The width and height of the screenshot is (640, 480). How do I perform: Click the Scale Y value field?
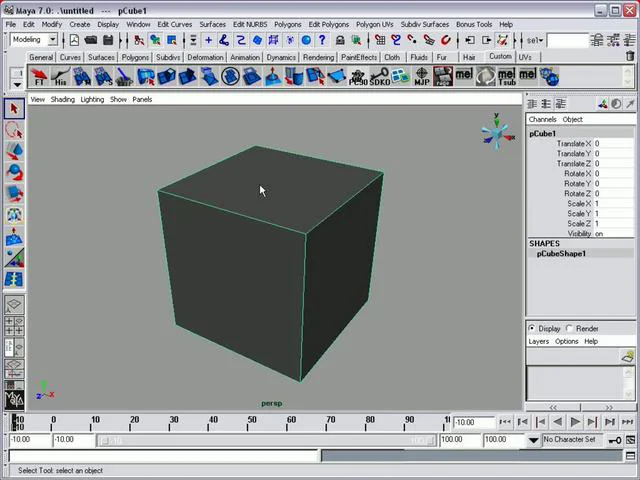click(613, 213)
